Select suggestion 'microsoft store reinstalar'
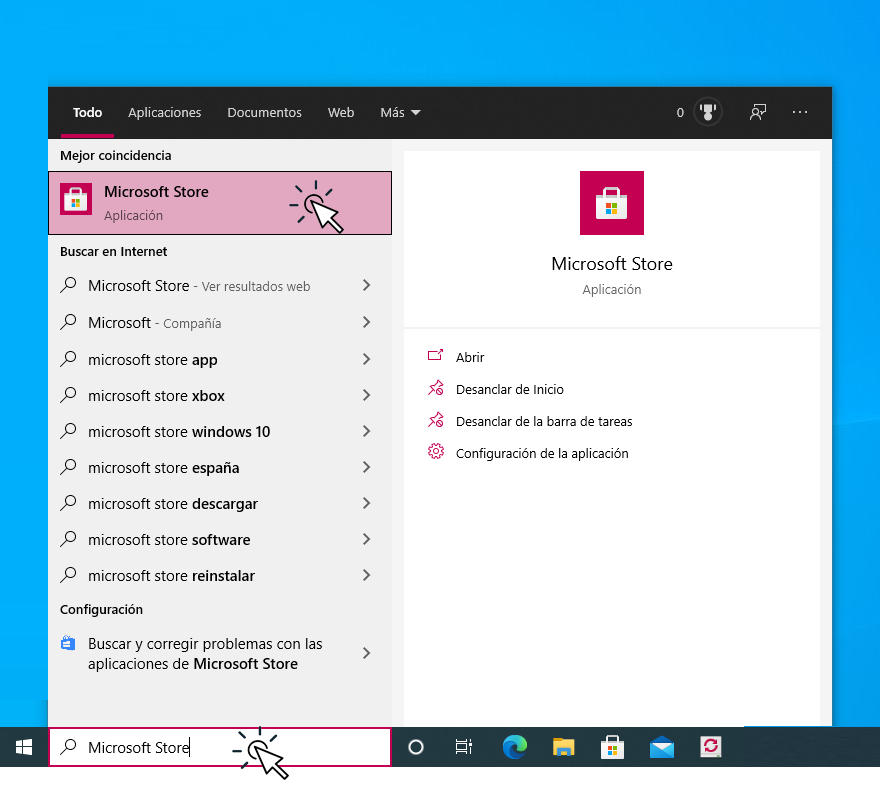Viewport: 880px width, 800px height. coord(220,575)
